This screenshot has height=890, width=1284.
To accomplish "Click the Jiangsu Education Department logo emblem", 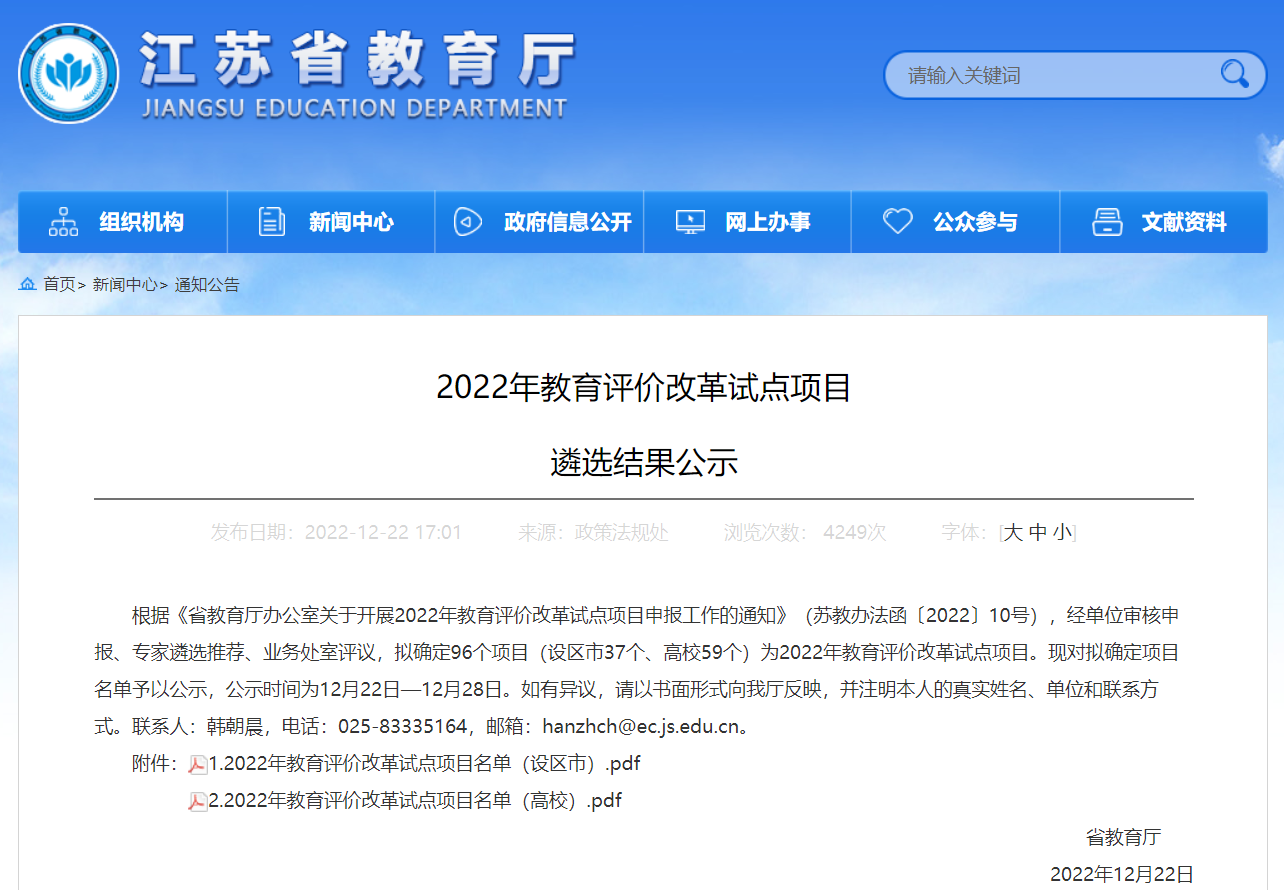I will (68, 73).
